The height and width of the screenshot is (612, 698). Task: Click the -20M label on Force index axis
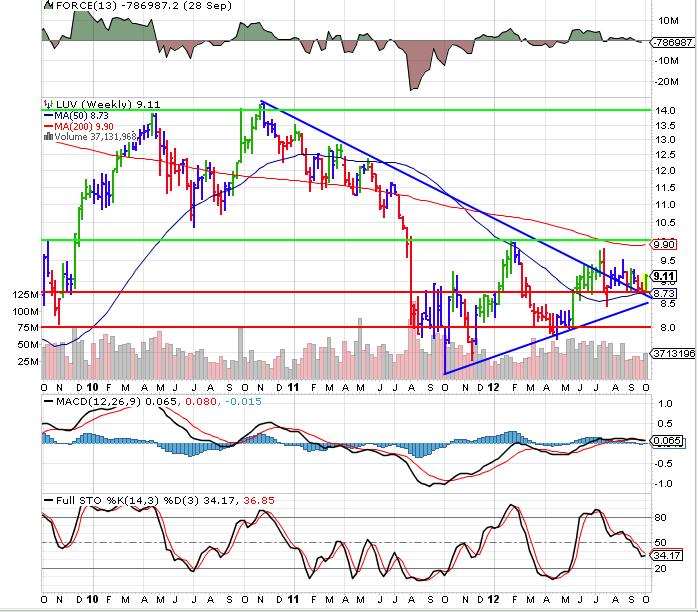point(666,81)
